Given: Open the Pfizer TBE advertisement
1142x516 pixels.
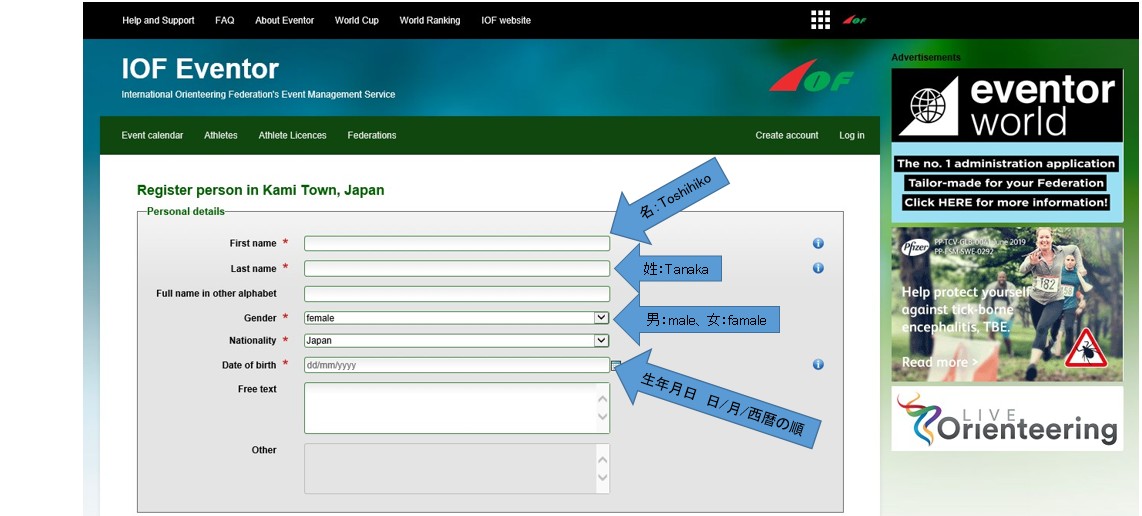Looking at the screenshot, I should (1007, 305).
